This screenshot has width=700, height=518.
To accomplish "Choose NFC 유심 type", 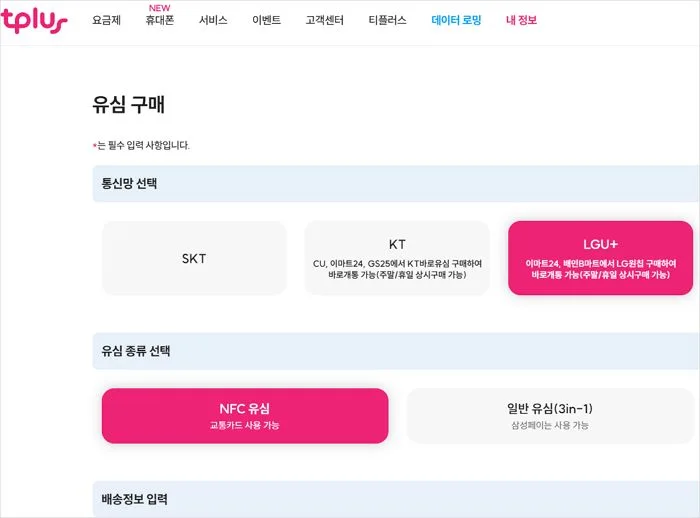I will tap(245, 415).
